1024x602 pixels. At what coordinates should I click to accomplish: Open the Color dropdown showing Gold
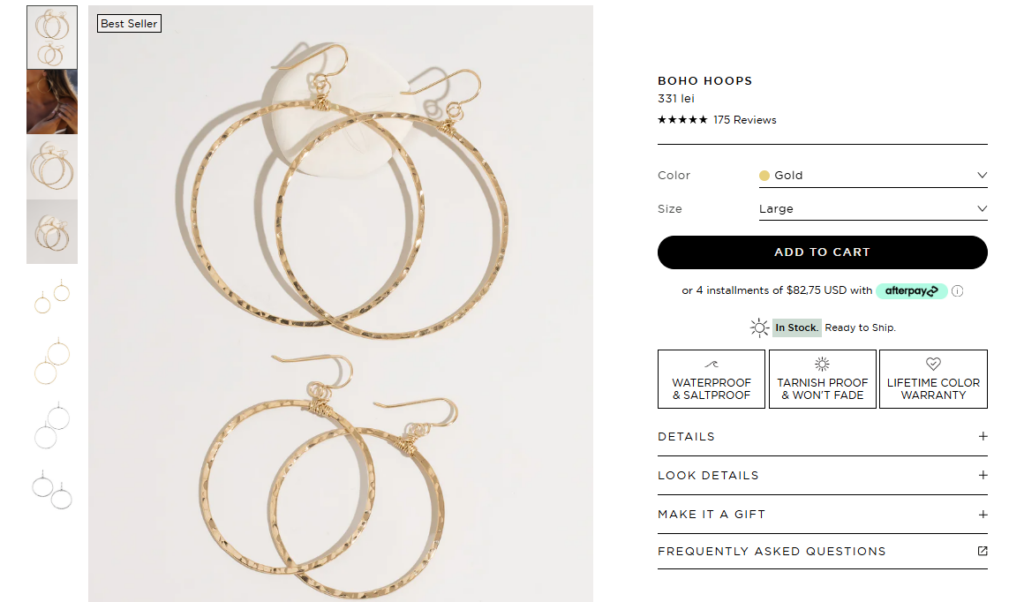point(872,175)
